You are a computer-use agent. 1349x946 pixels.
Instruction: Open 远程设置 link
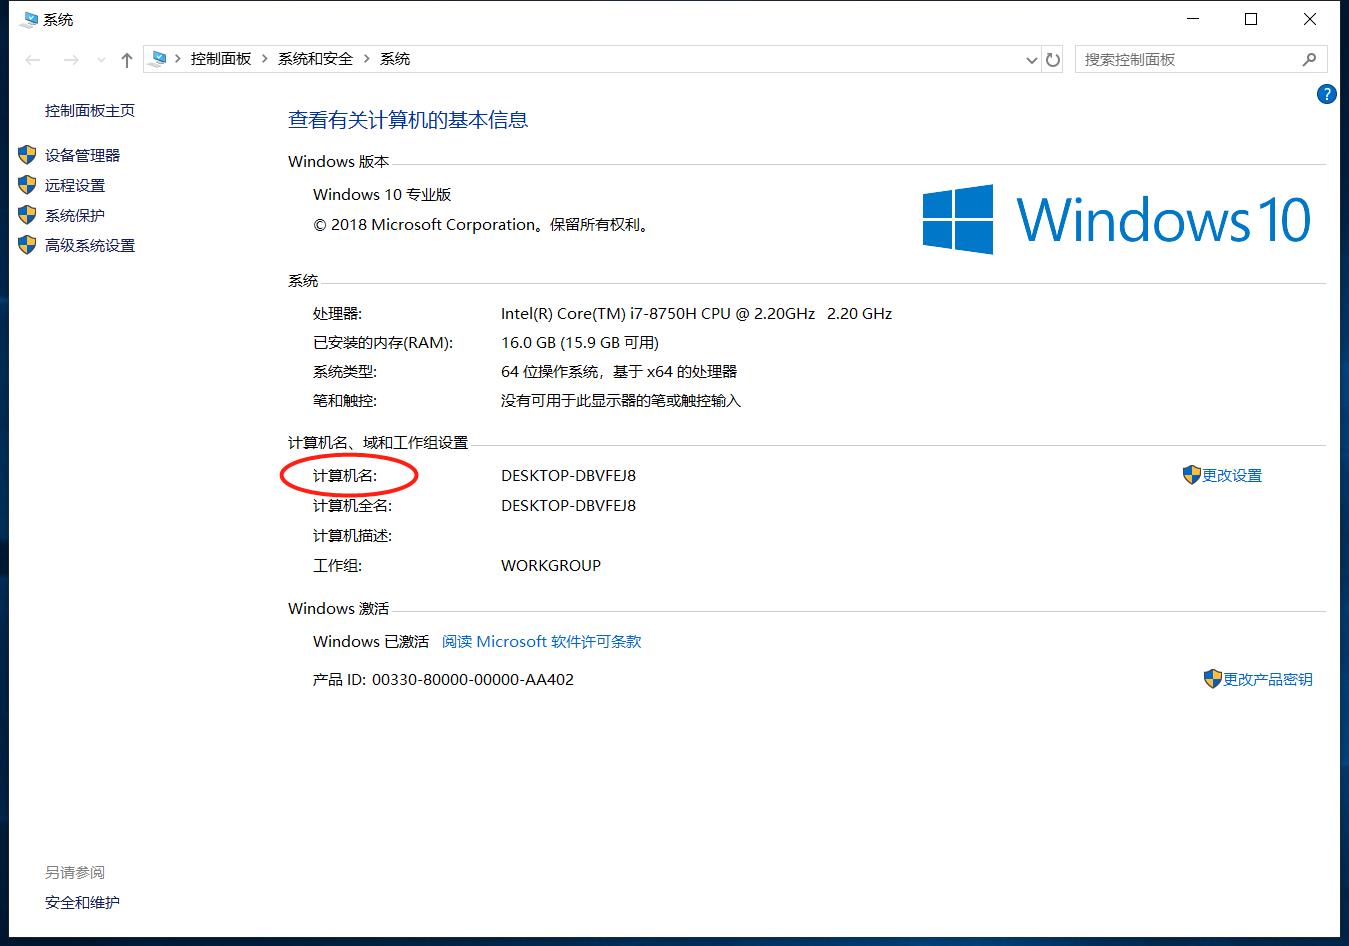(75, 186)
